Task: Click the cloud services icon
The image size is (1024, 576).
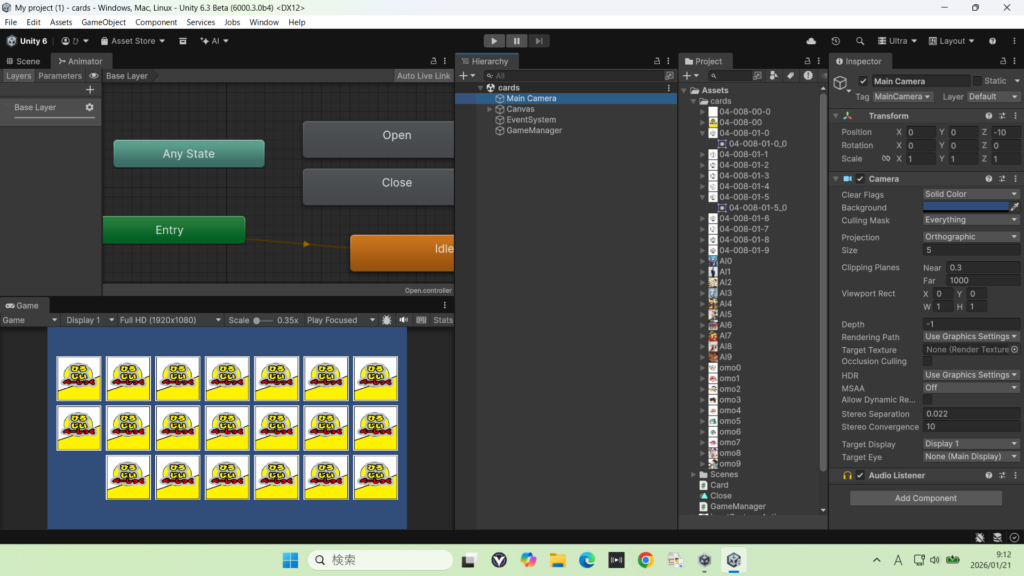Action: (811, 41)
